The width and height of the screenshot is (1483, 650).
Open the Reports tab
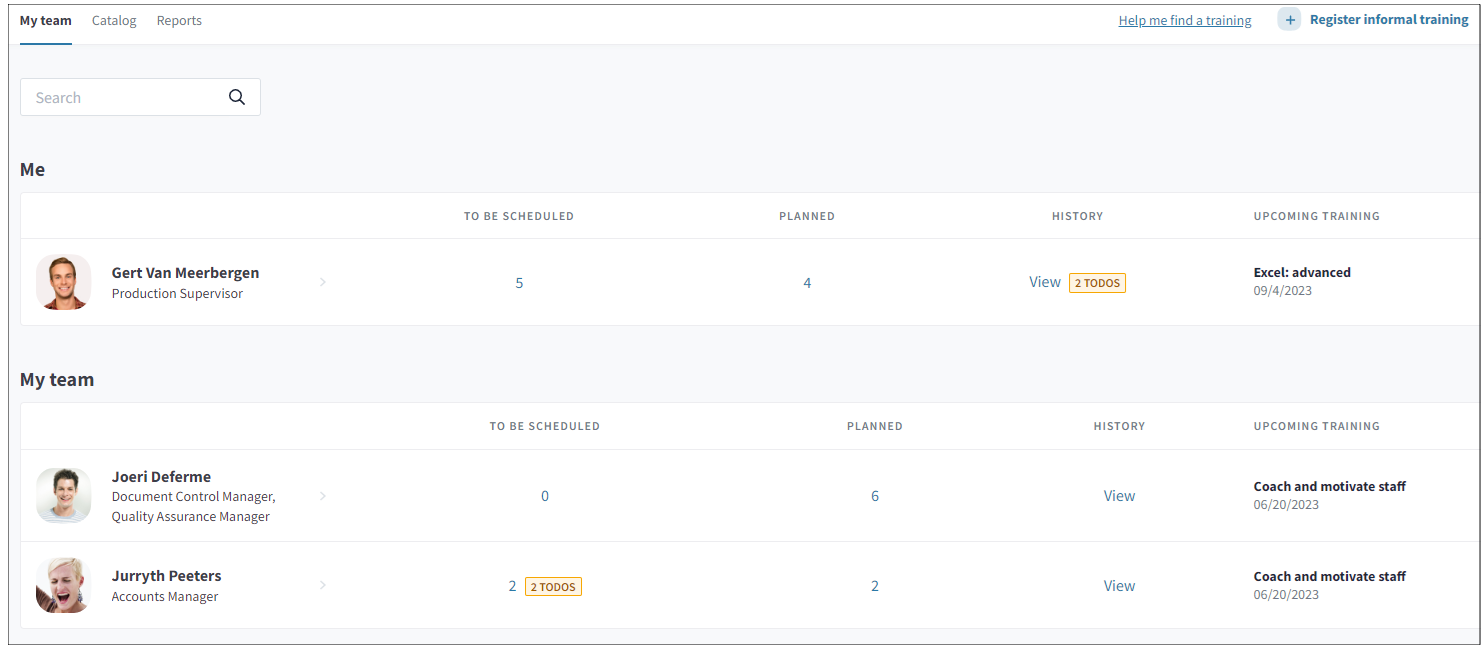[179, 21]
